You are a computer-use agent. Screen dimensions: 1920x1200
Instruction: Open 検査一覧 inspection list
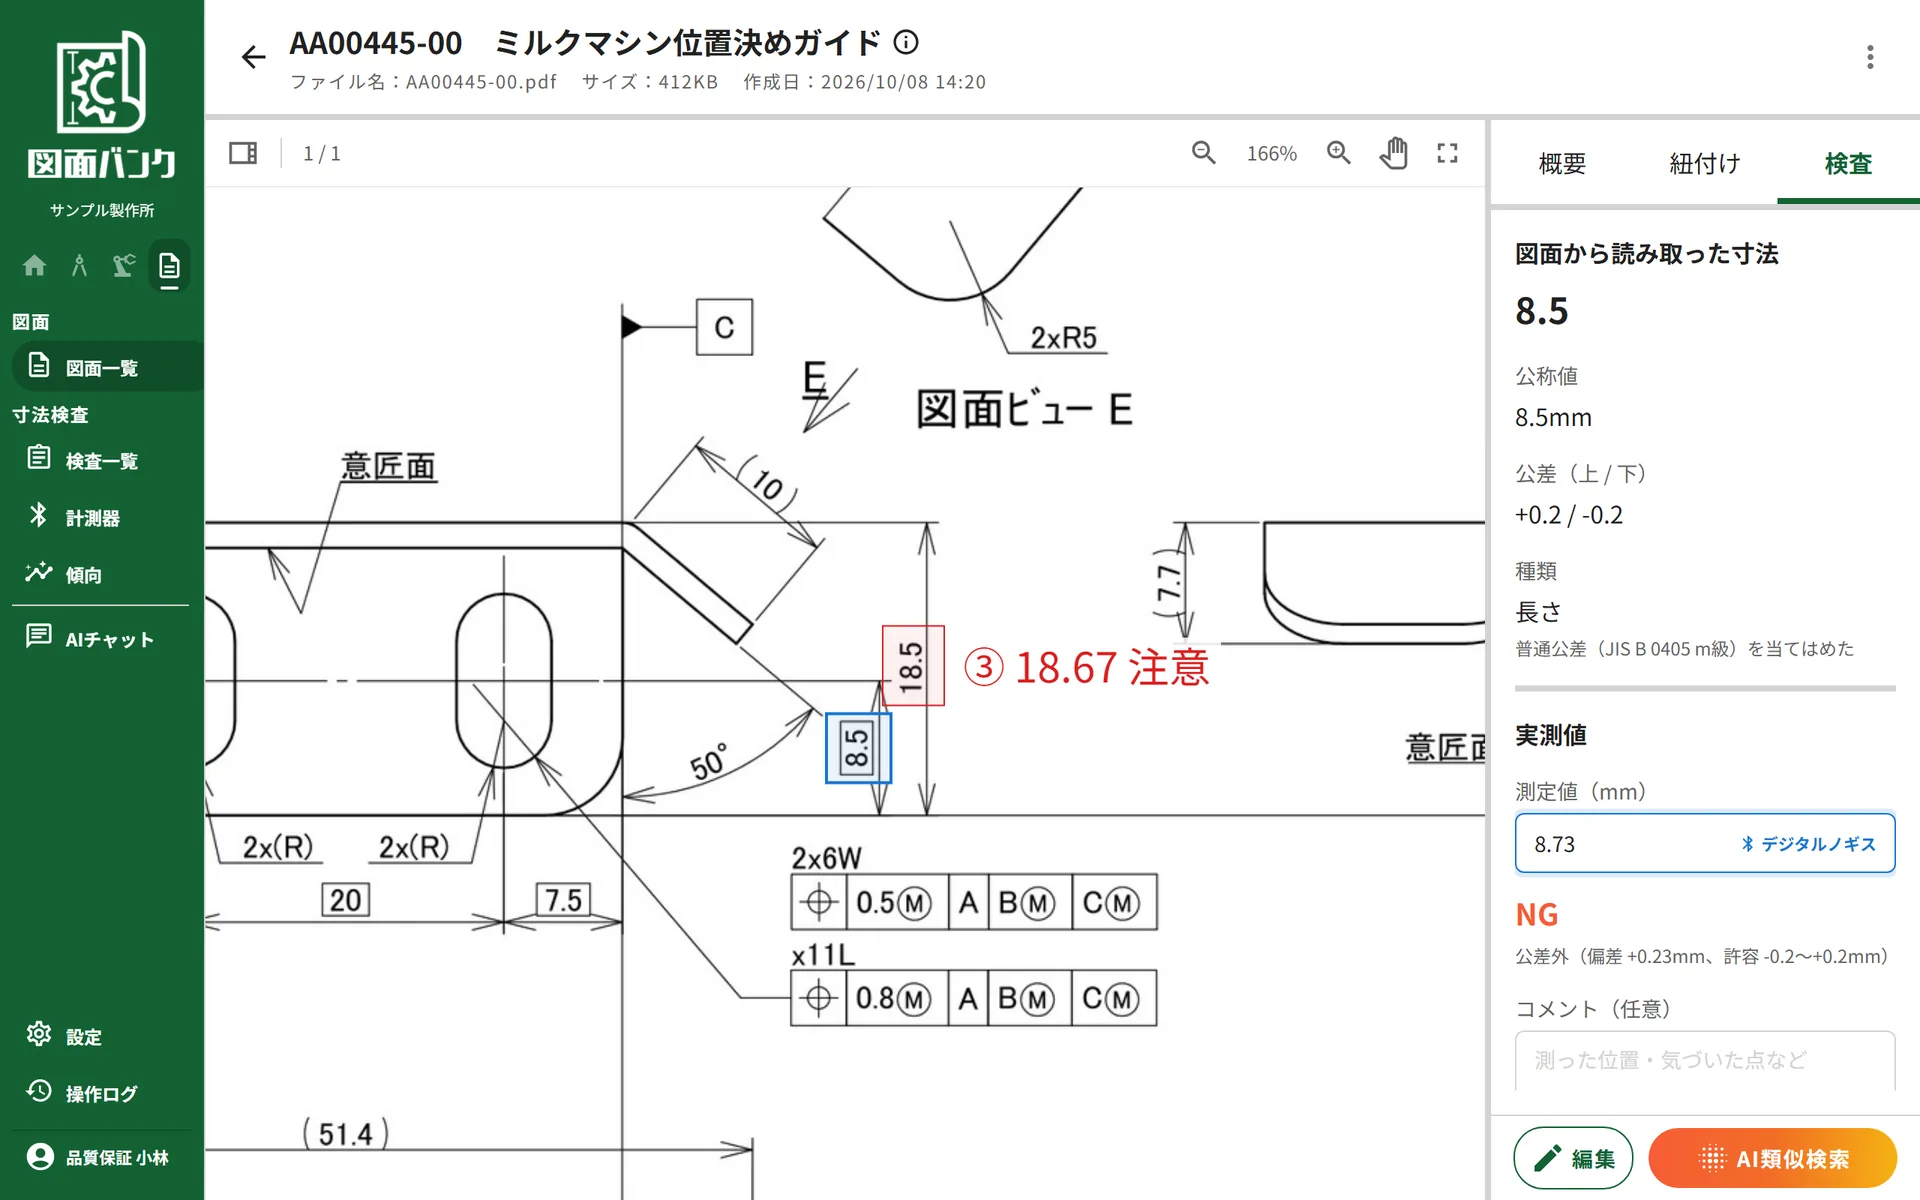tap(102, 461)
